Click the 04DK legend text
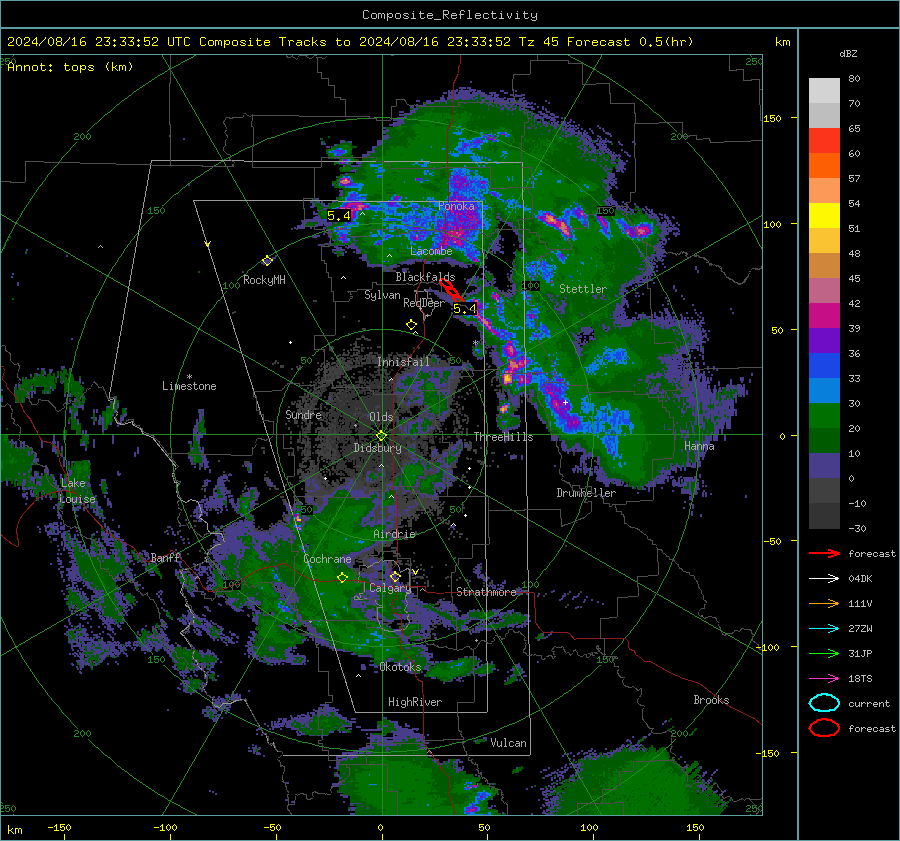This screenshot has width=900, height=841. coord(860,579)
